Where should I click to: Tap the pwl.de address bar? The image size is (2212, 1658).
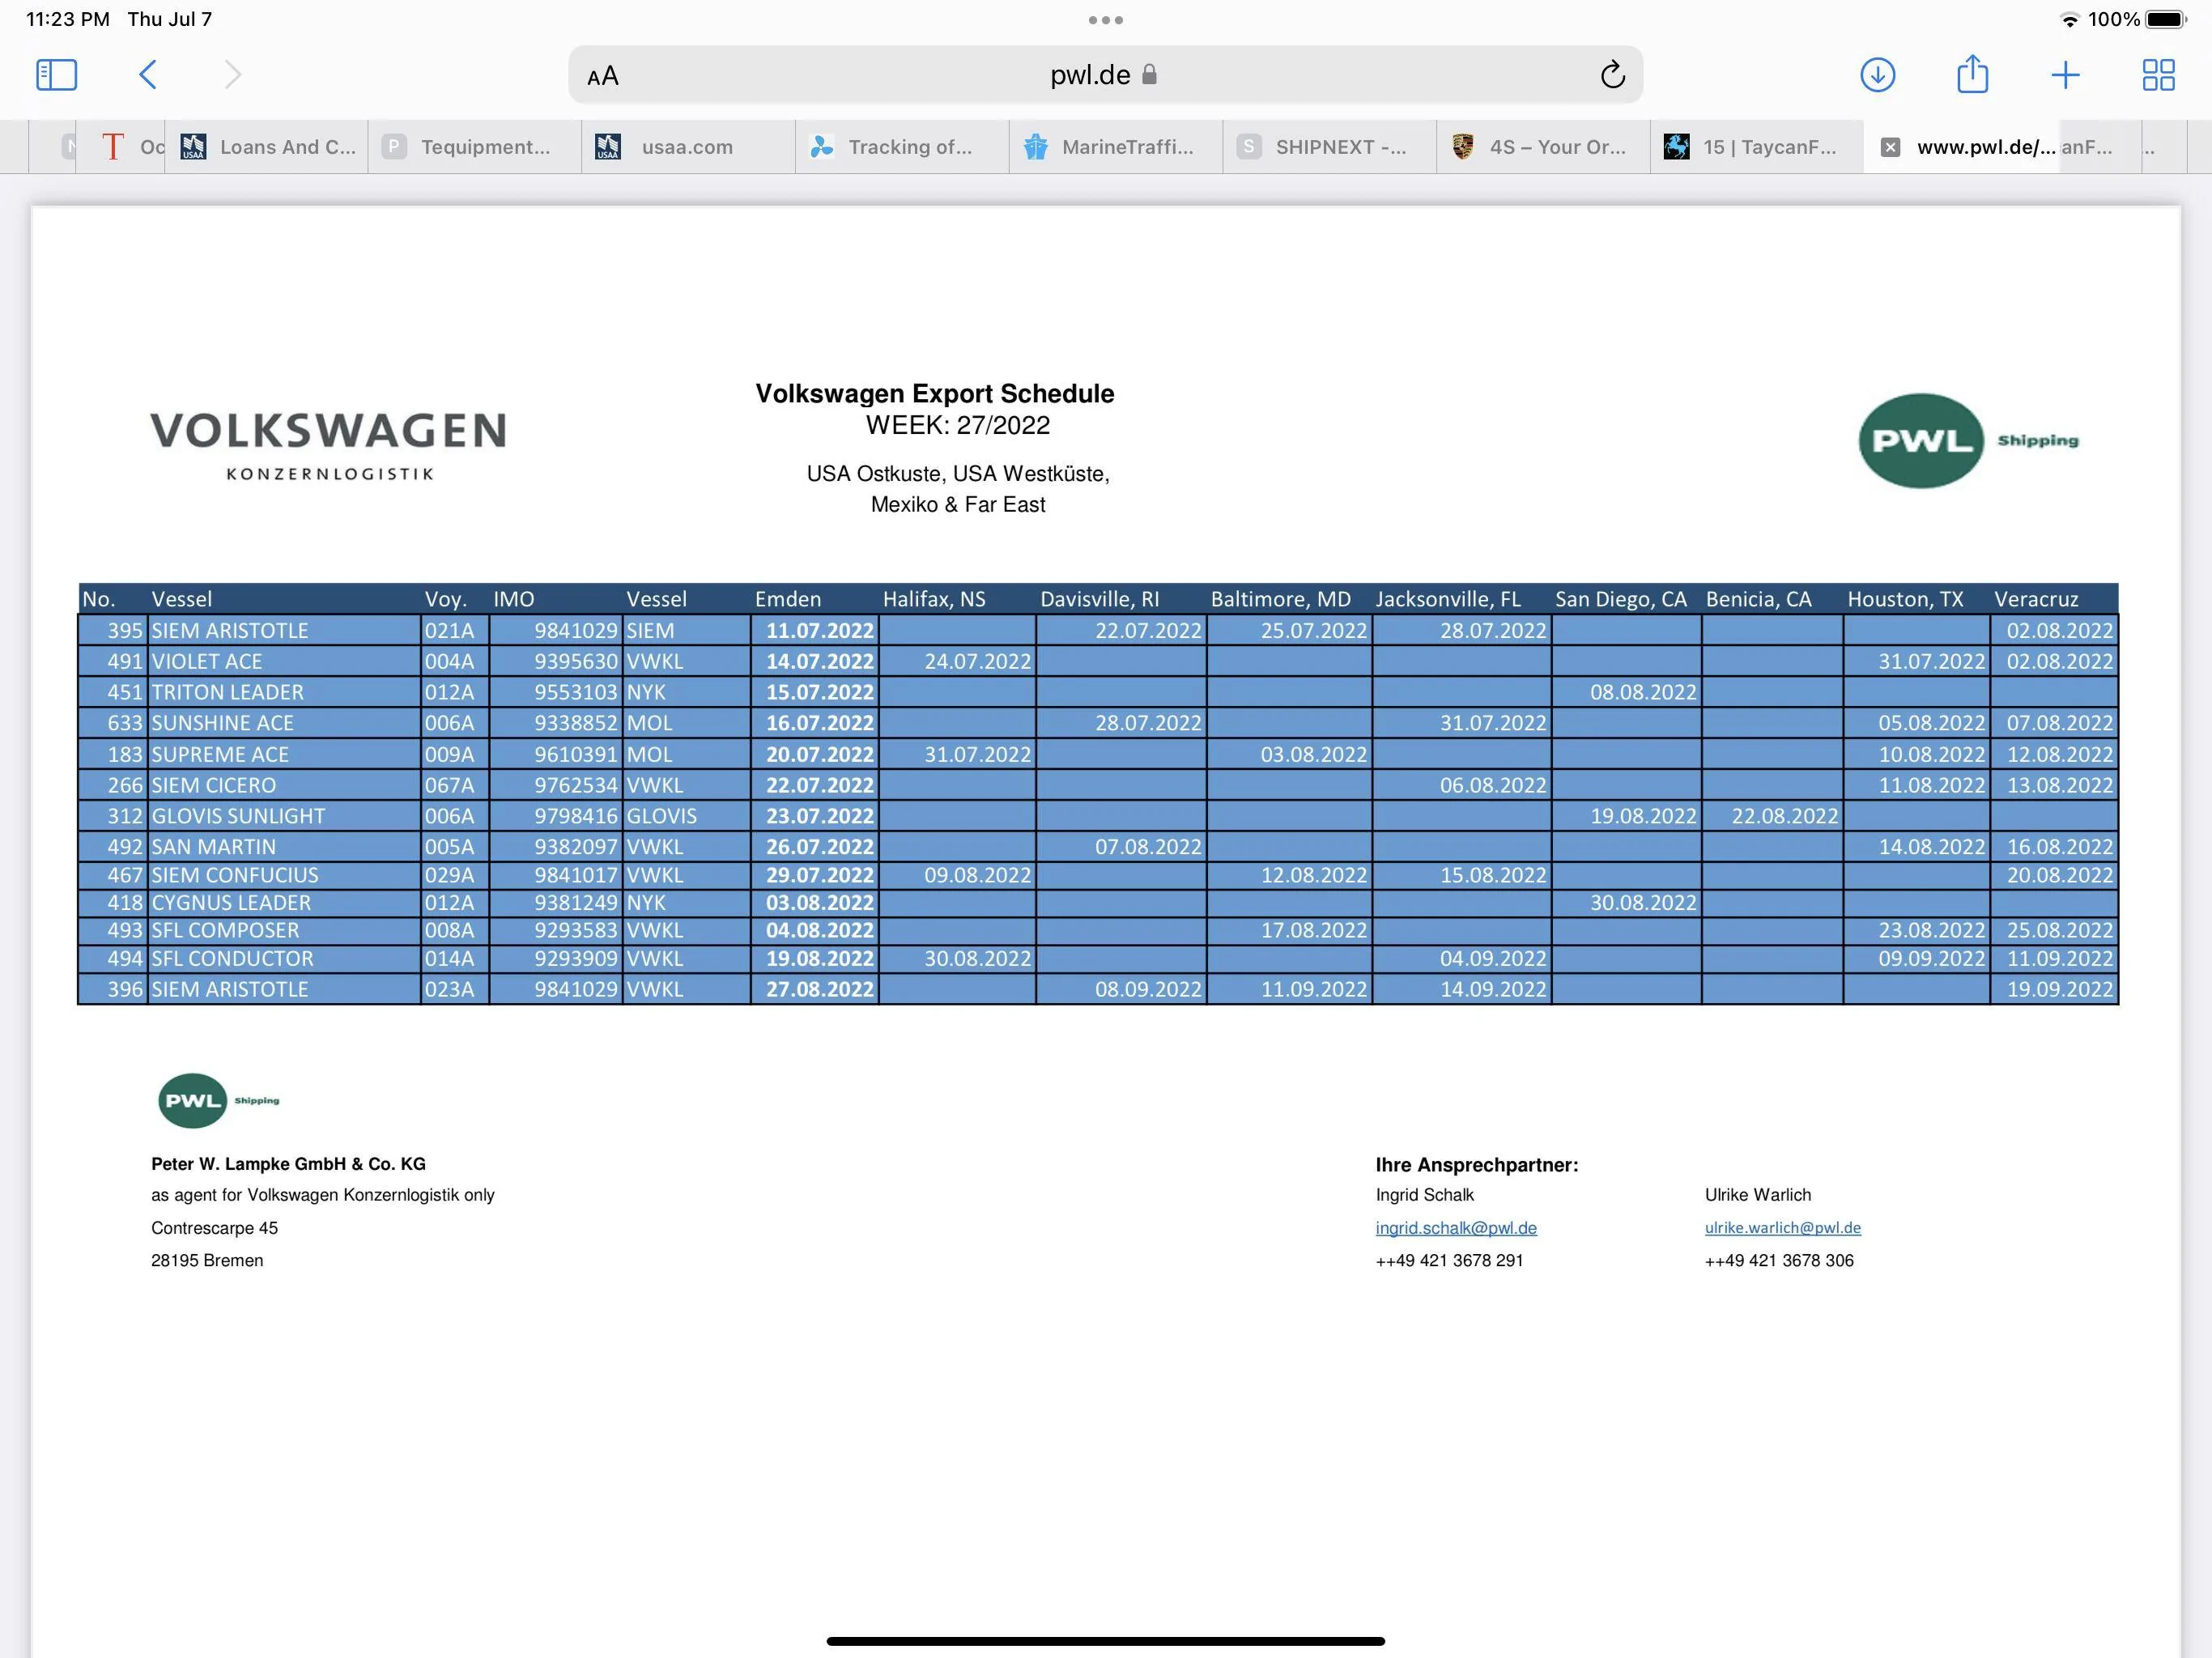(1104, 75)
